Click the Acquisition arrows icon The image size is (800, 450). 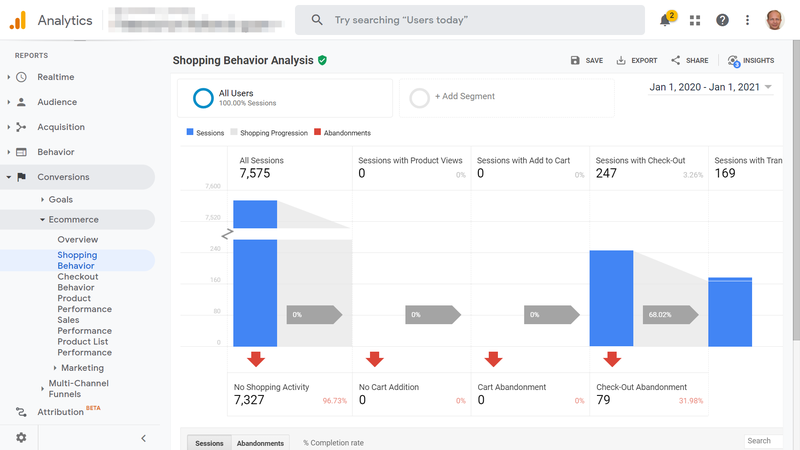point(21,127)
